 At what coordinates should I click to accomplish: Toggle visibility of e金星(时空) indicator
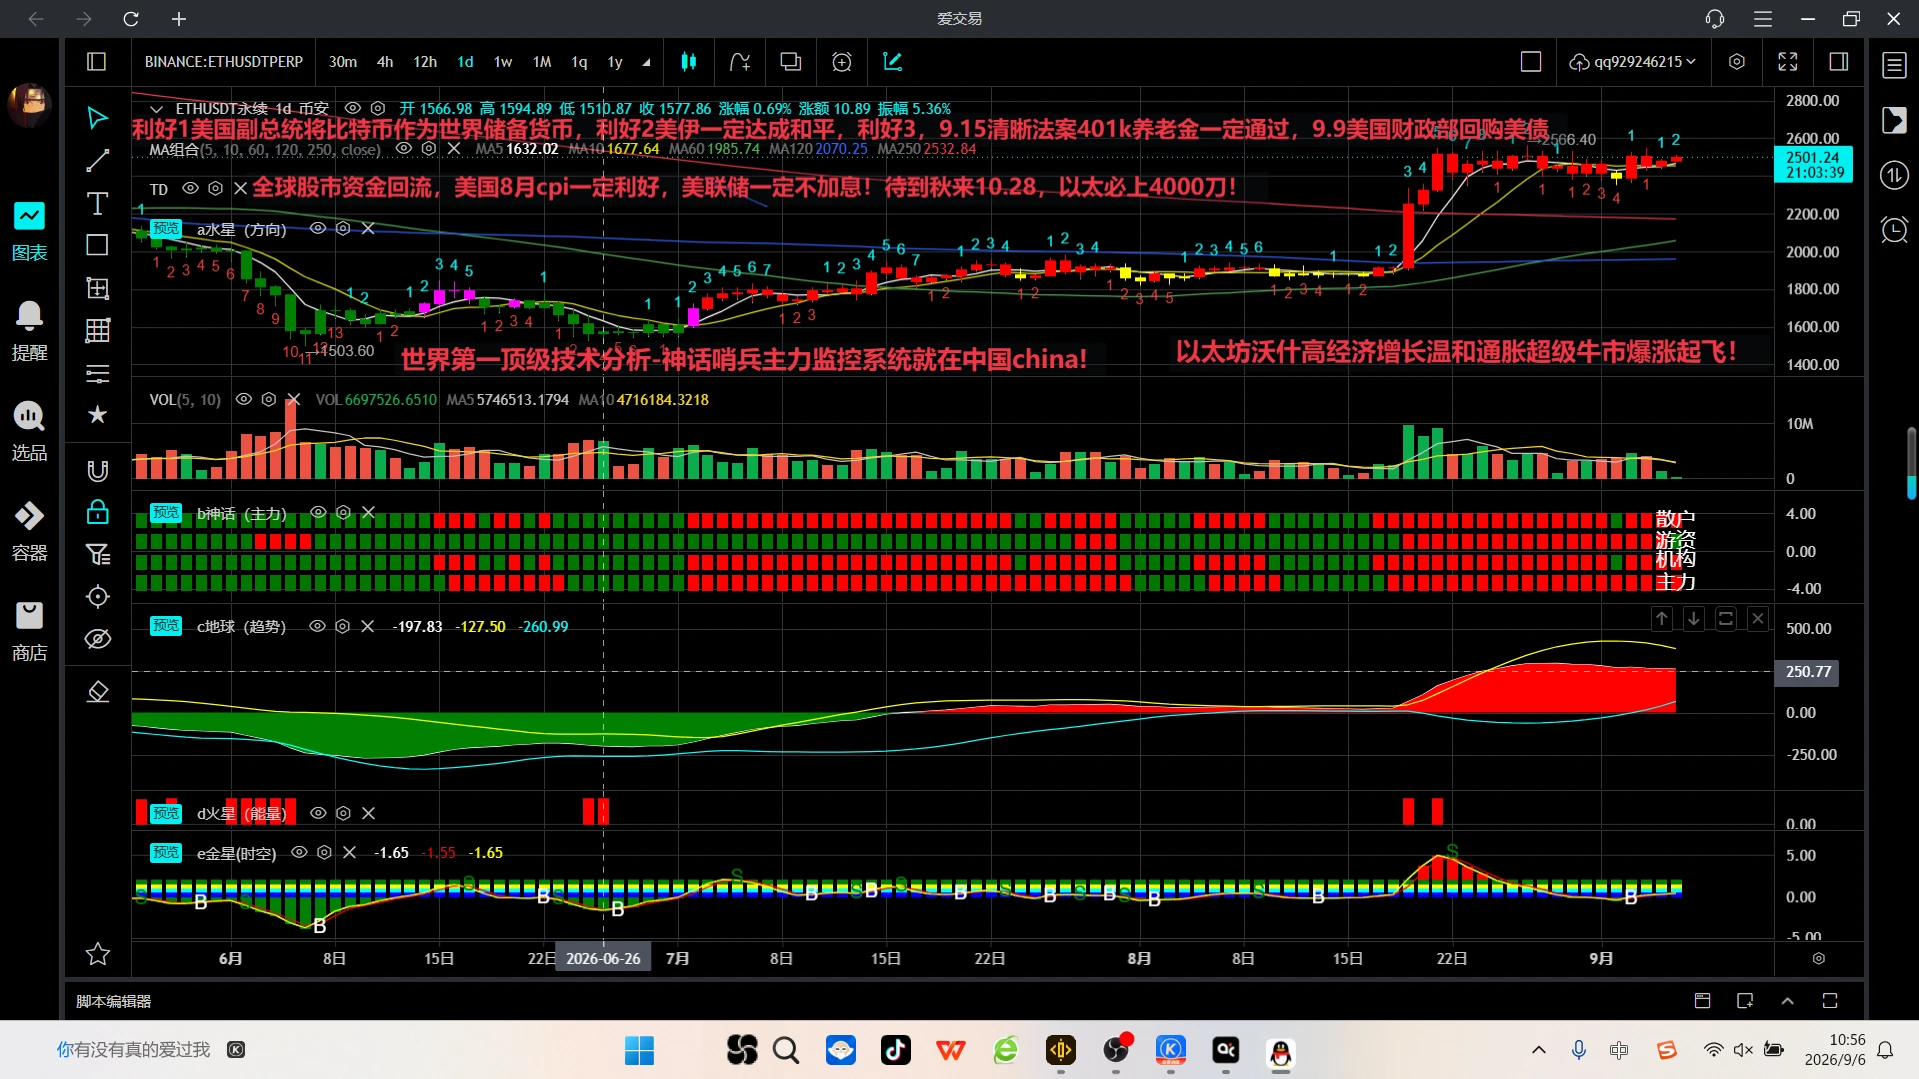pyautogui.click(x=299, y=852)
